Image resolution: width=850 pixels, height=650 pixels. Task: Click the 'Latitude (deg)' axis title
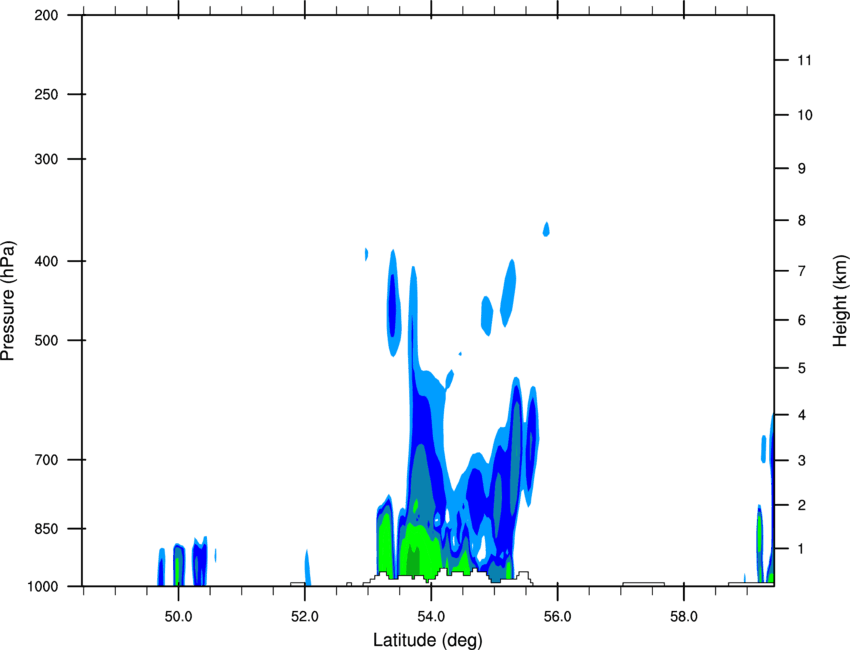[x=428, y=640]
